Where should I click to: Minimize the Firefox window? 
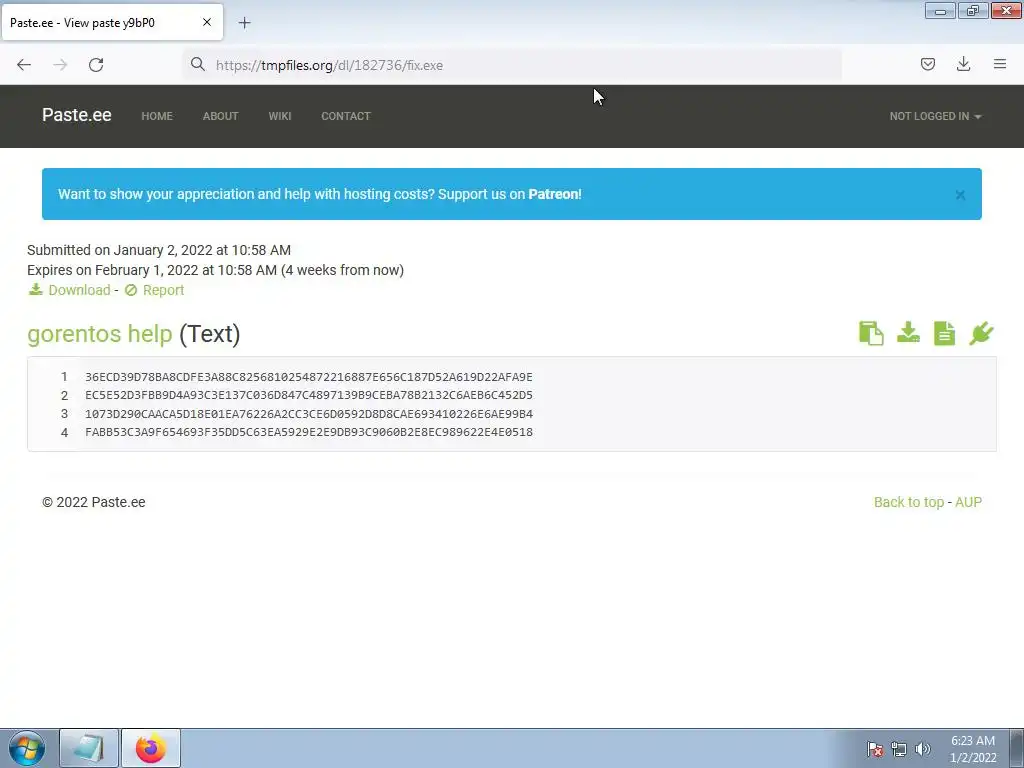tap(940, 11)
